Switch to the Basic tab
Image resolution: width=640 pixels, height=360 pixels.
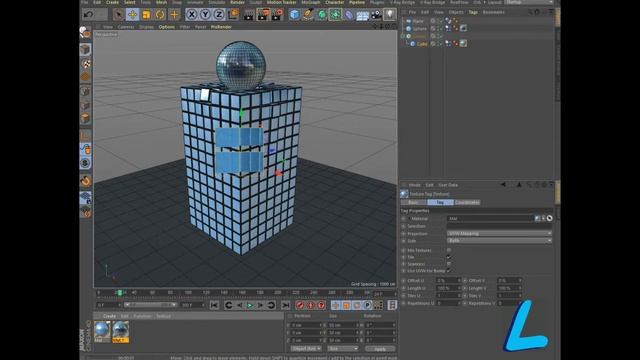413,202
